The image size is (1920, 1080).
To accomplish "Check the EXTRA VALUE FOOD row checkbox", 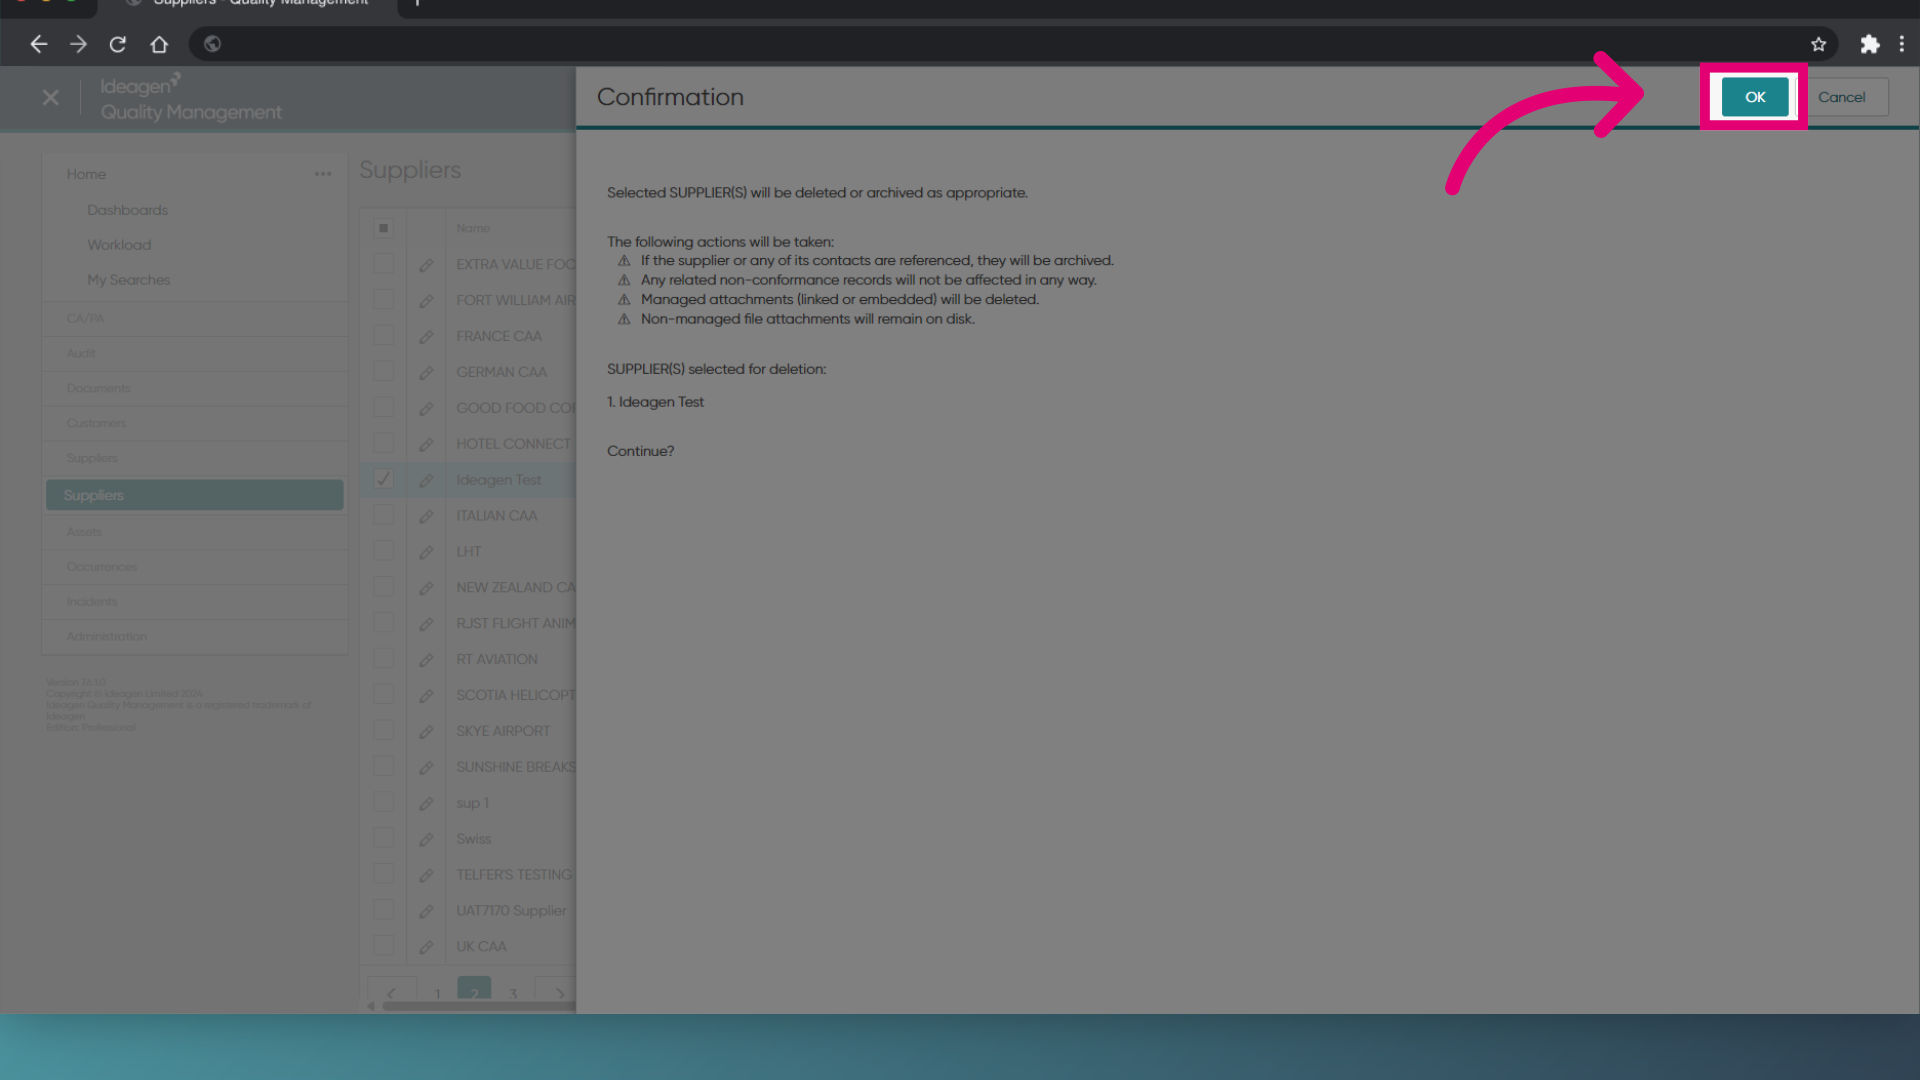I will 383,264.
